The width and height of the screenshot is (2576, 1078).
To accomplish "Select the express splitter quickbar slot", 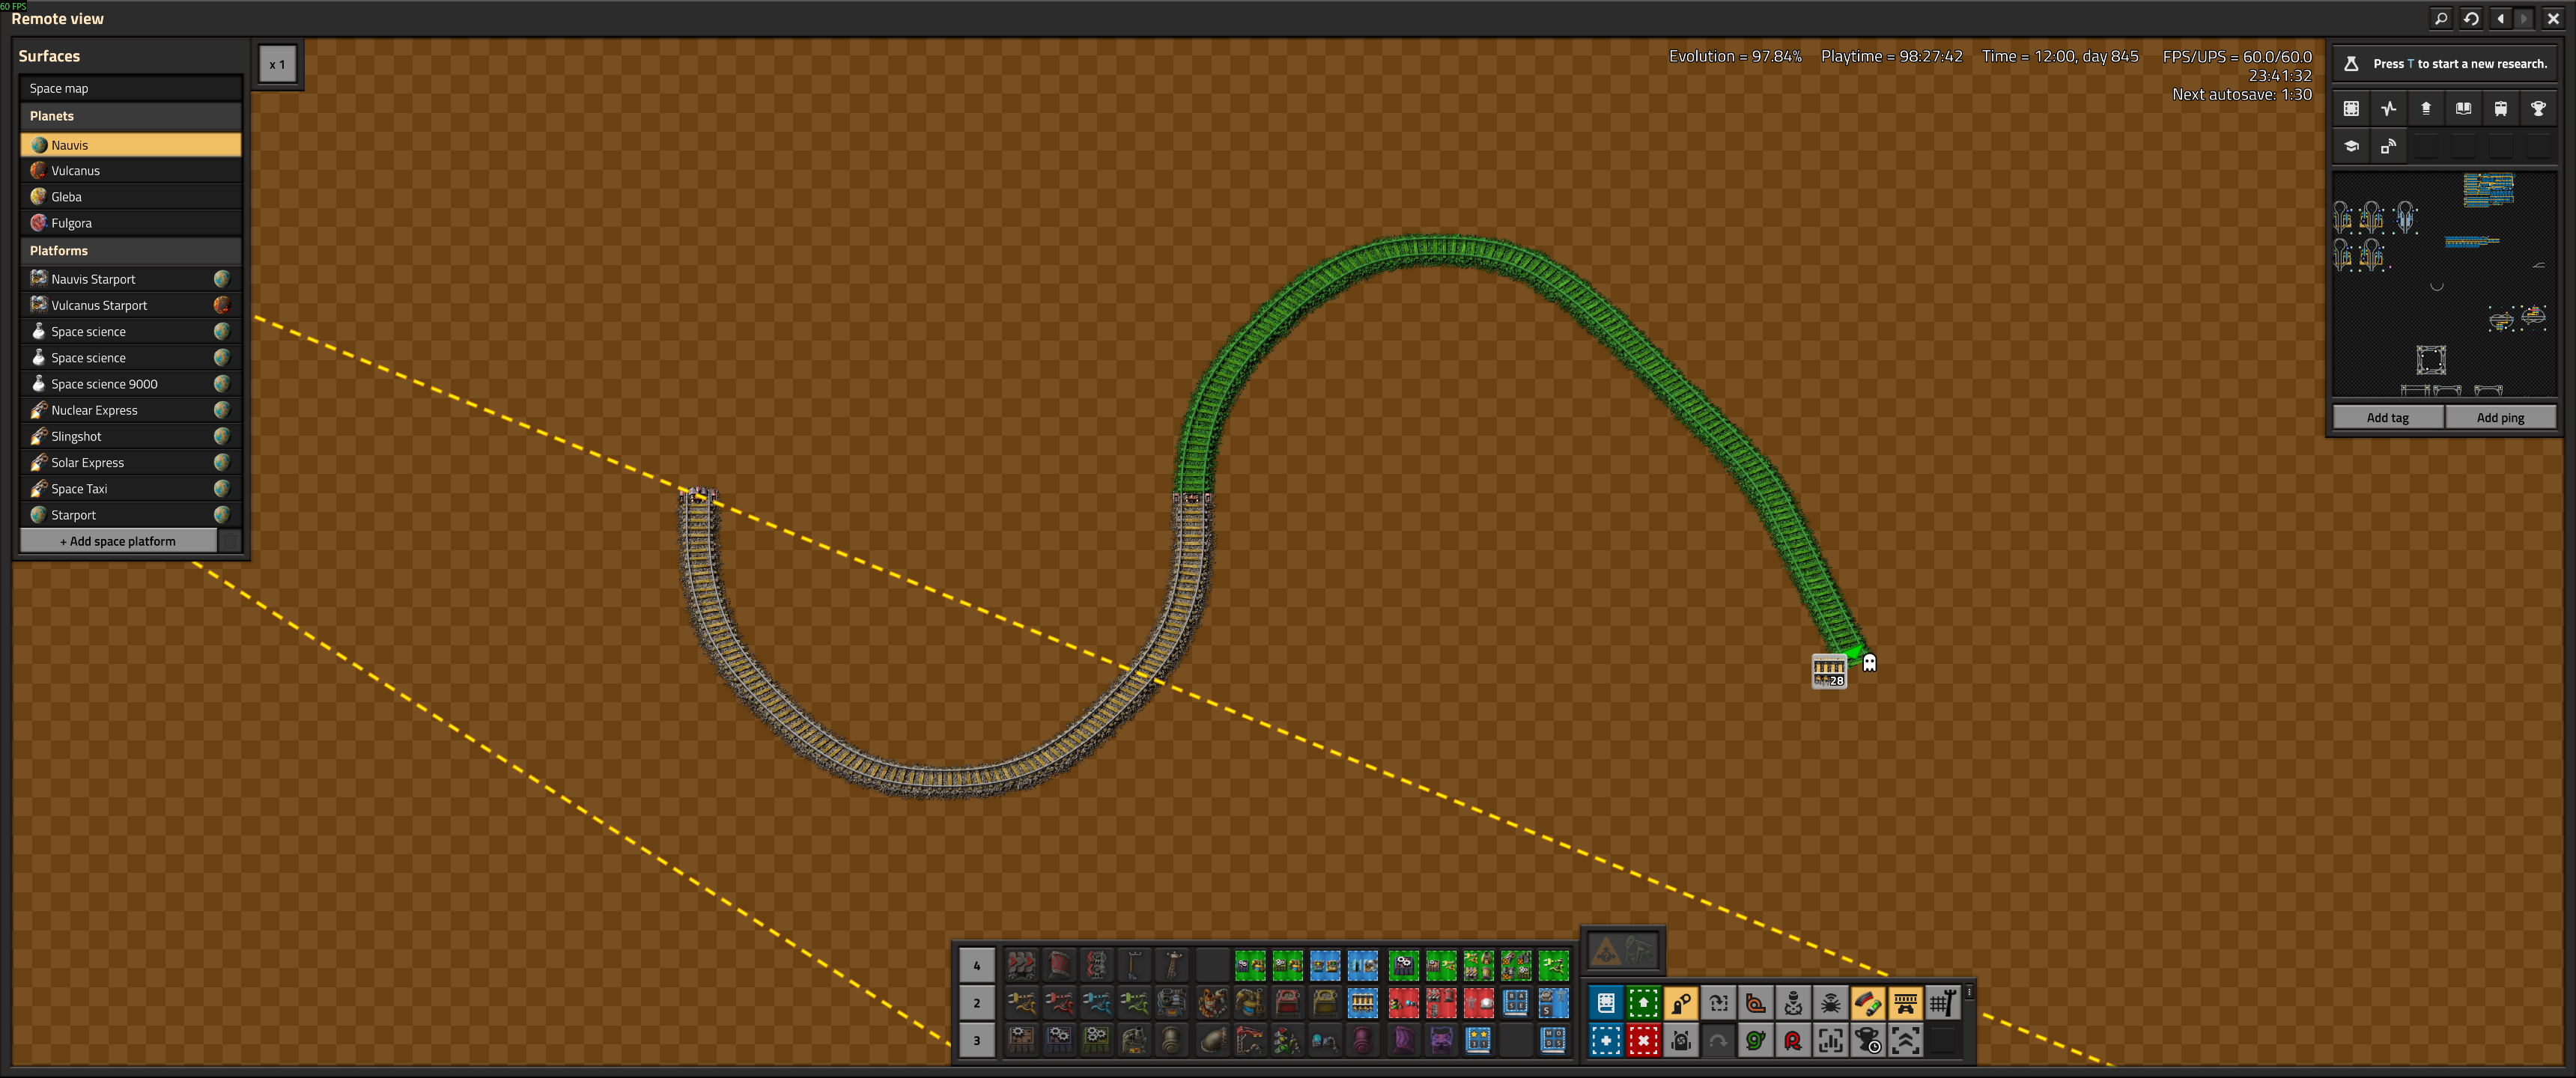I will [1096, 965].
